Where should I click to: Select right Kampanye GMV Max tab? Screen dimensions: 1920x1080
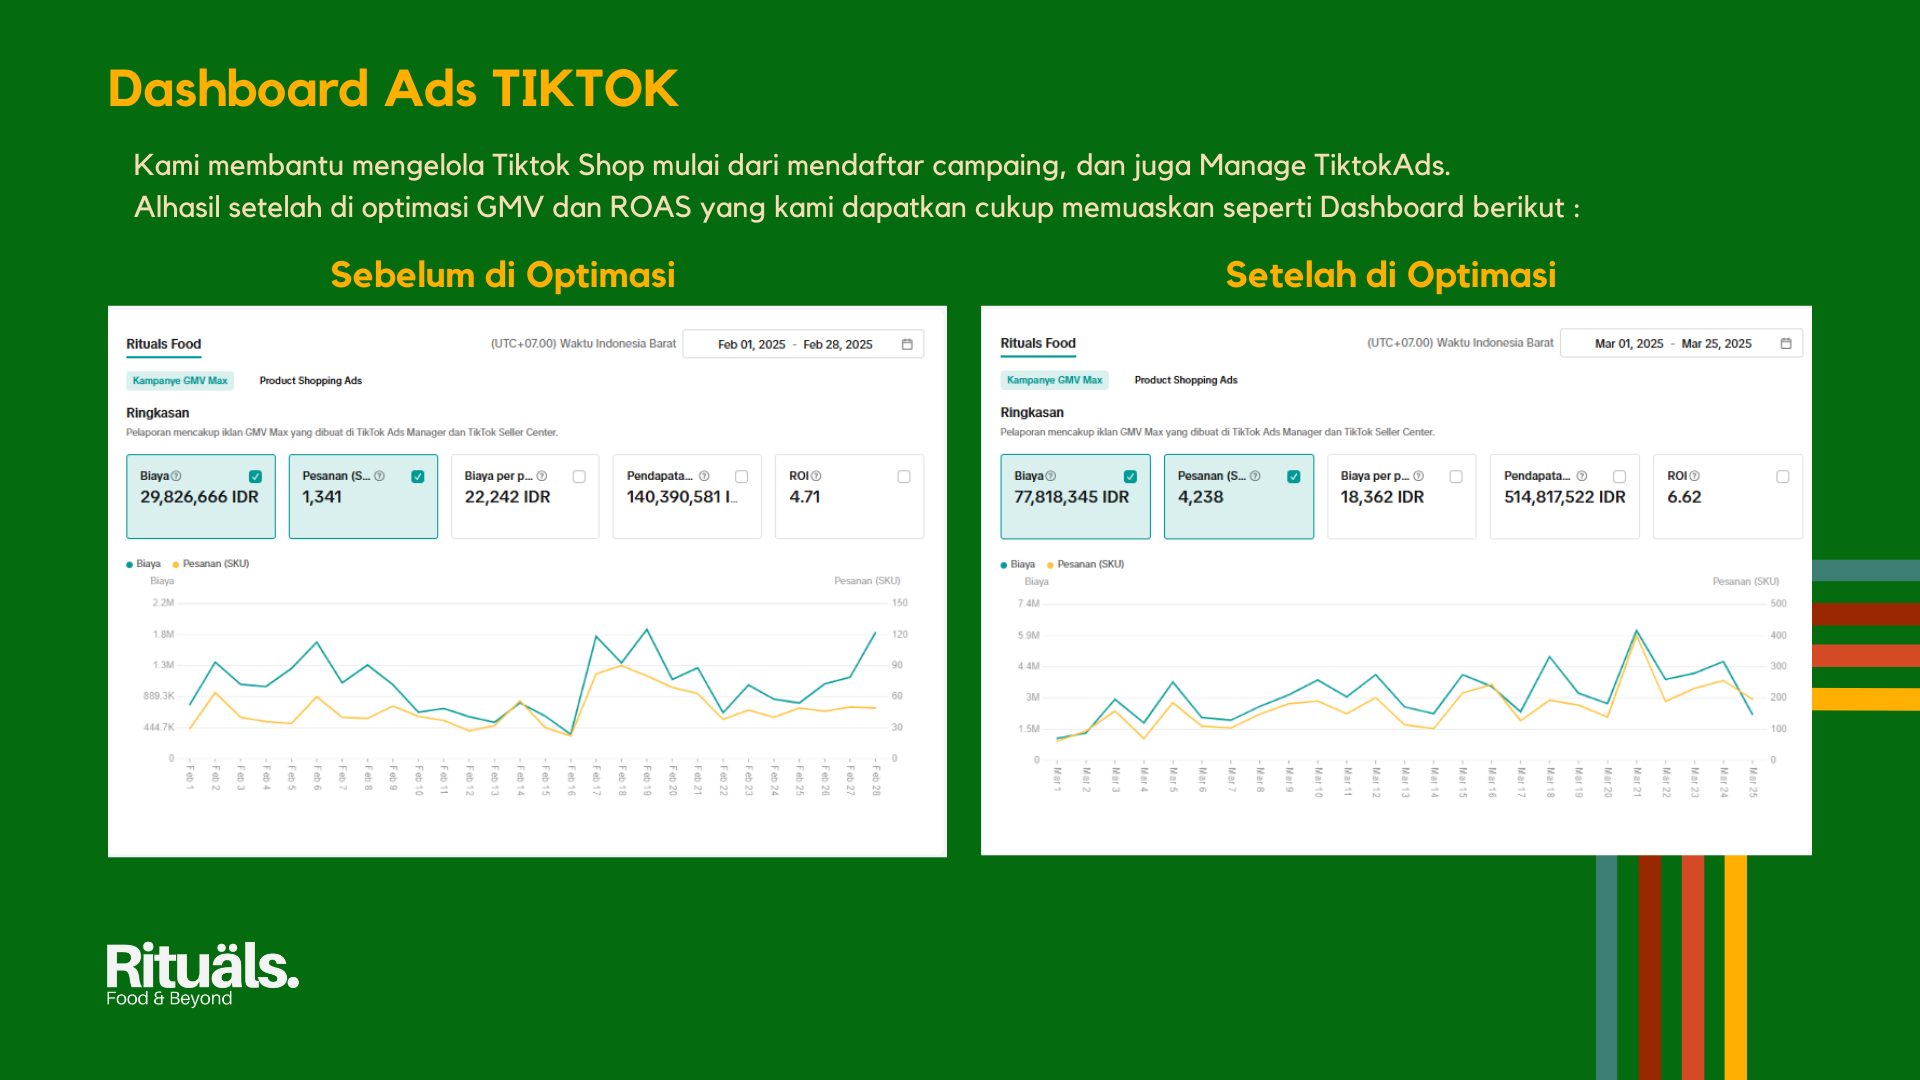click(1054, 380)
